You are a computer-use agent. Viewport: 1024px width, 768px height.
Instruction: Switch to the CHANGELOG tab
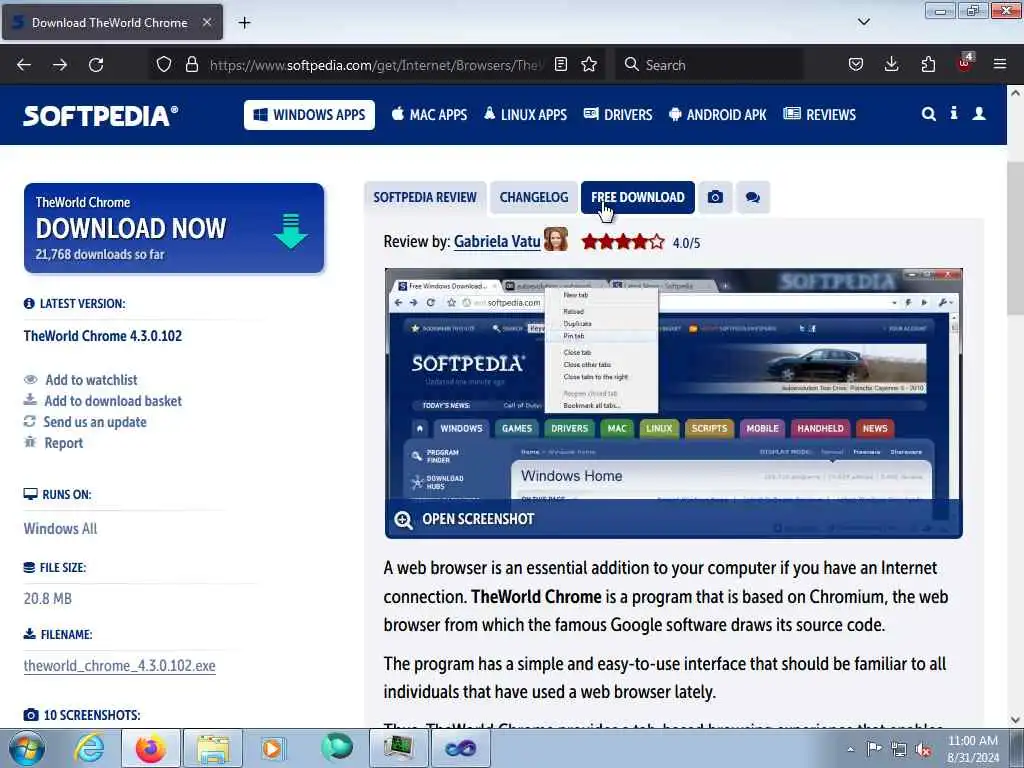click(534, 197)
